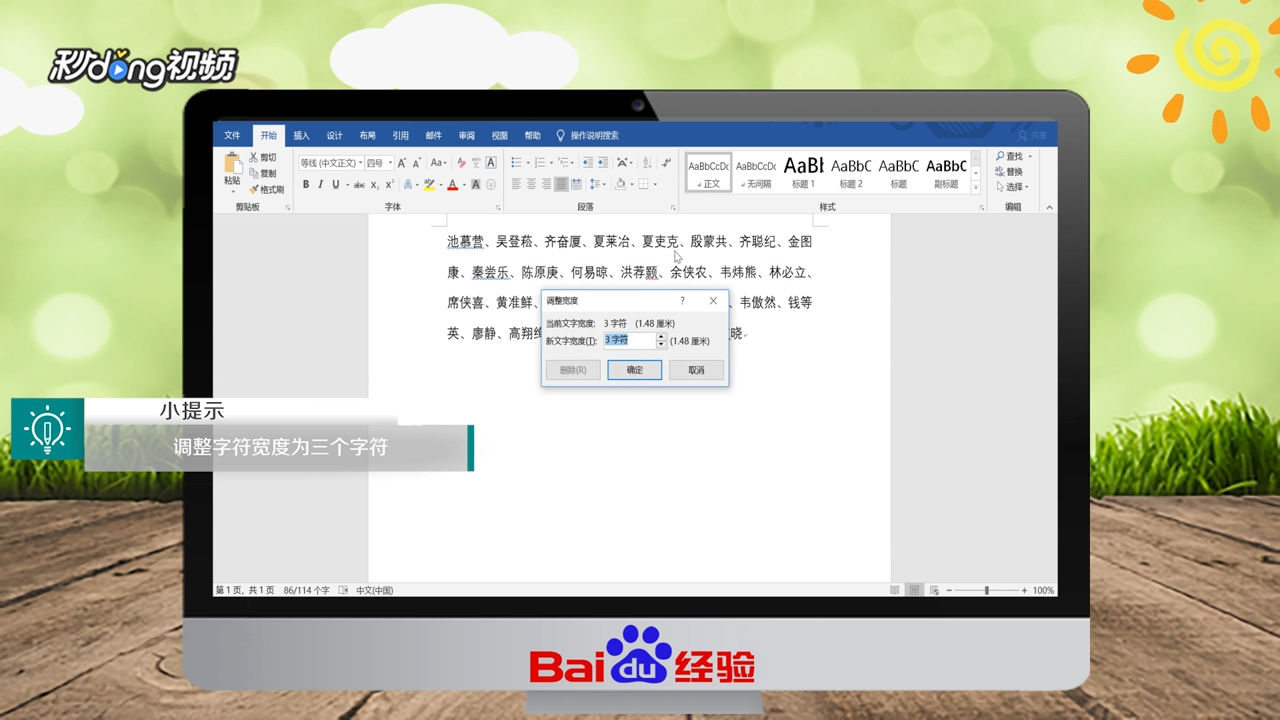The height and width of the screenshot is (720, 1280).
Task: Switch to the 引用 tab
Action: point(400,135)
